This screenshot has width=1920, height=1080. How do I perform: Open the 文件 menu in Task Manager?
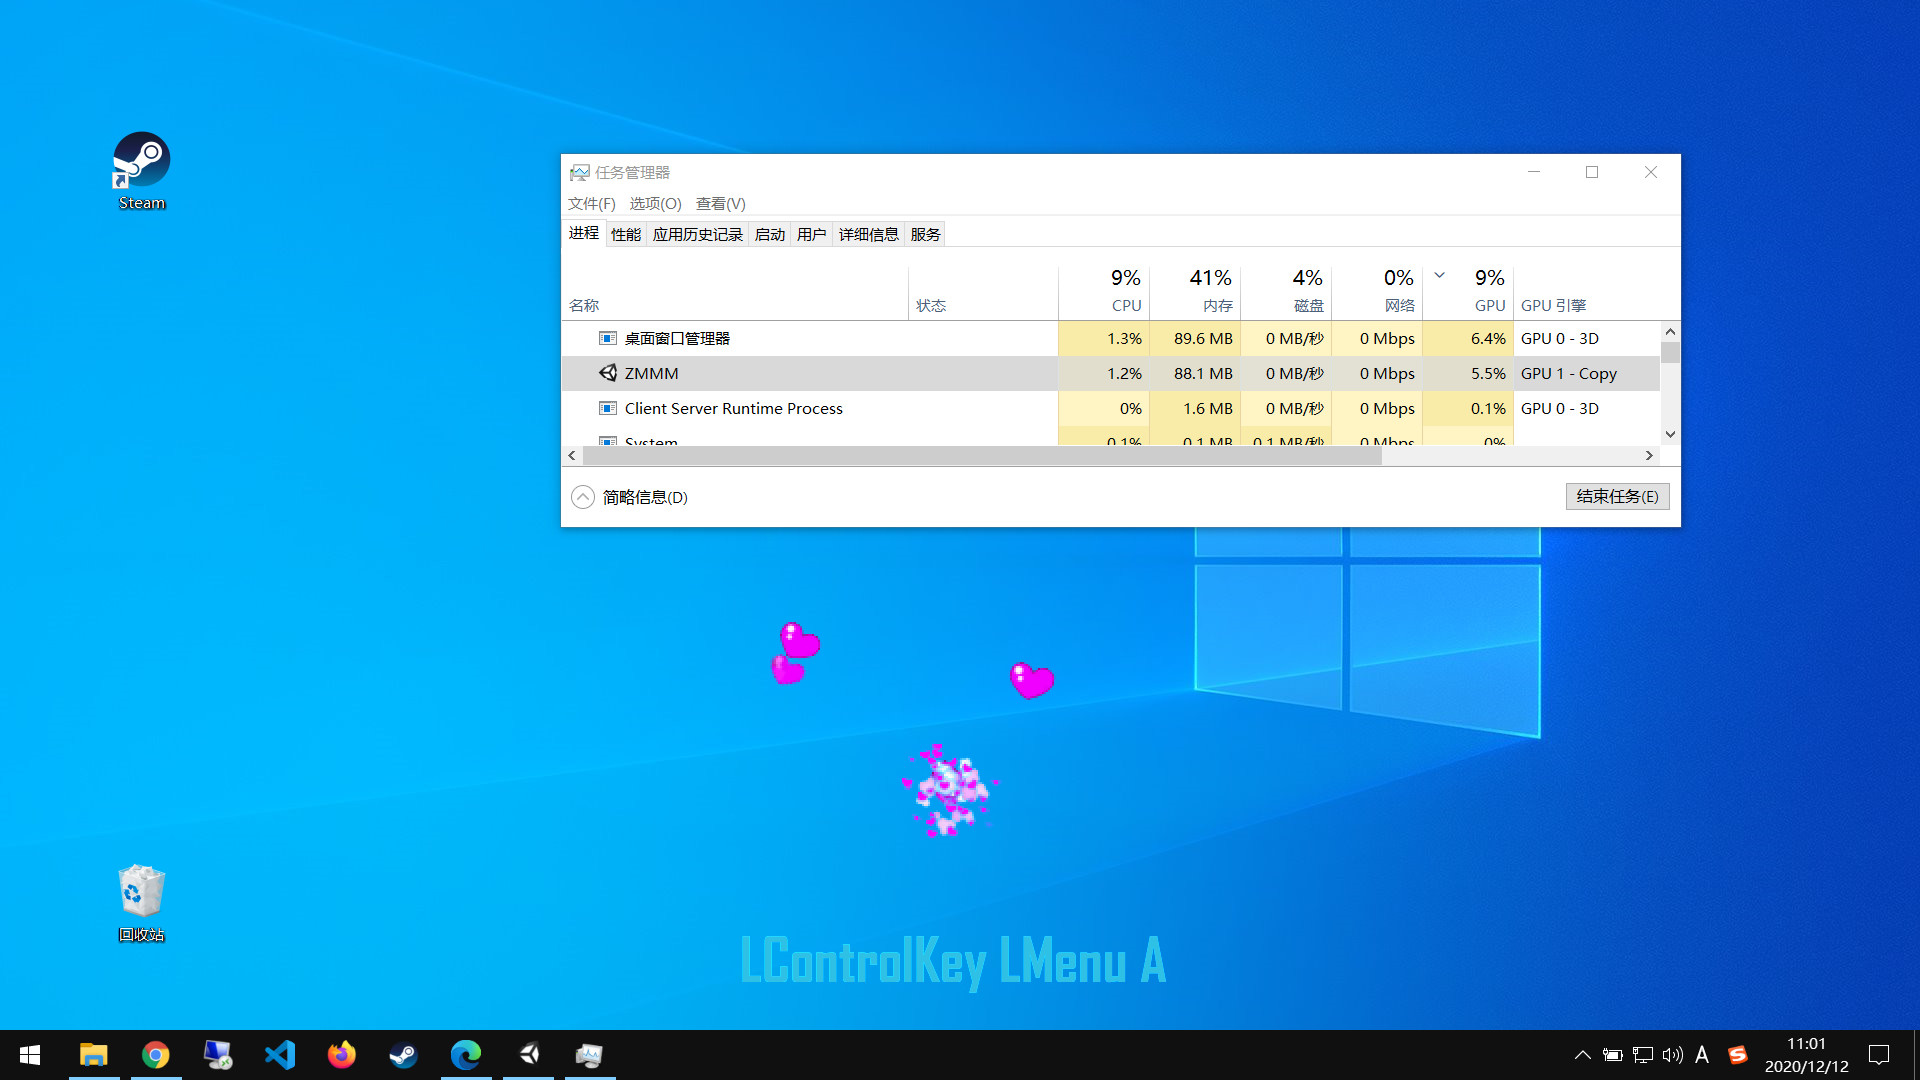click(x=590, y=203)
